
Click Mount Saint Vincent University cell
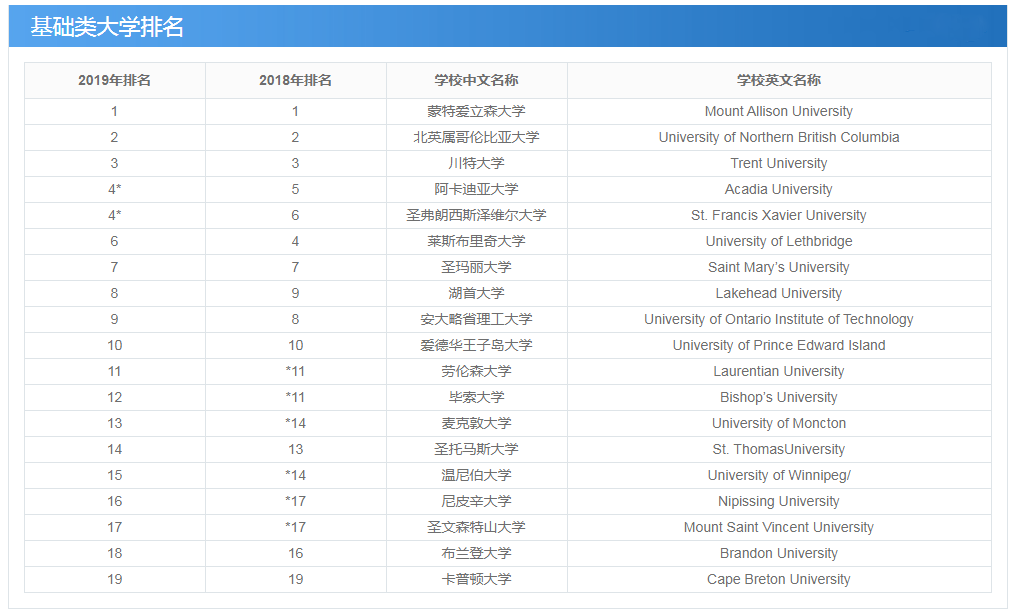(778, 527)
